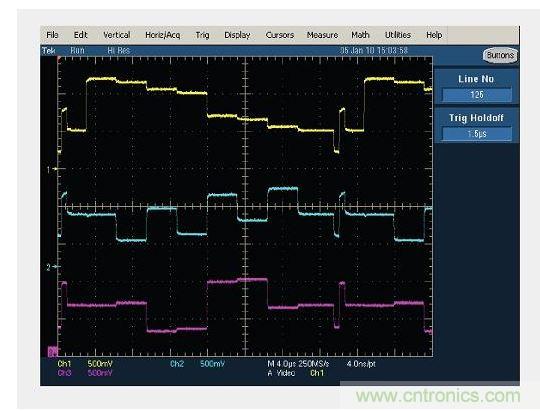540x411 pixels.
Task: Open the Edit menu
Action: (x=81, y=35)
